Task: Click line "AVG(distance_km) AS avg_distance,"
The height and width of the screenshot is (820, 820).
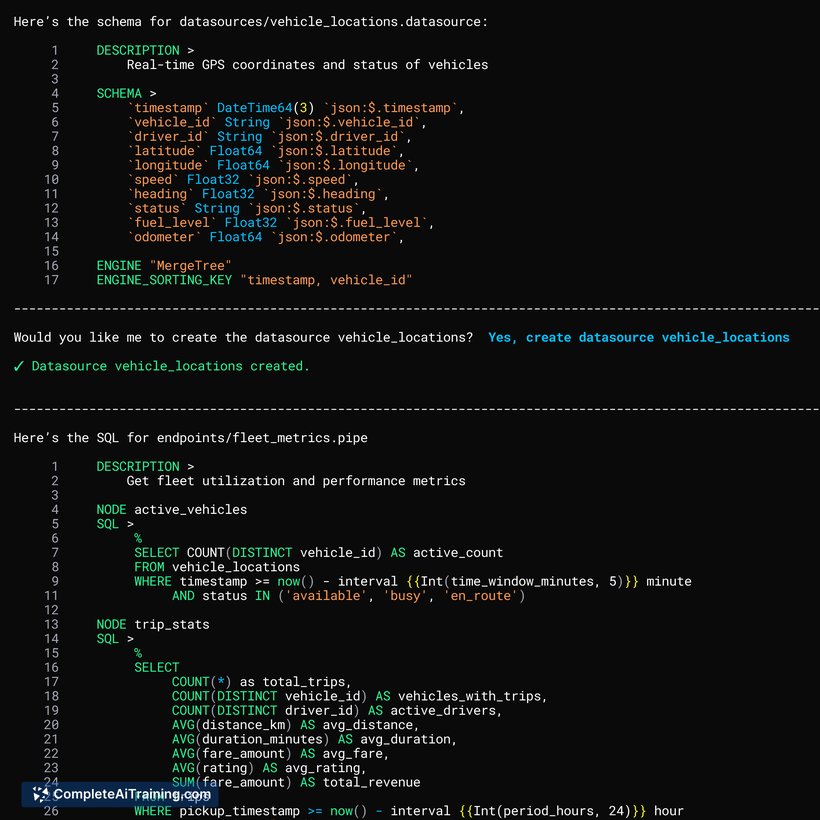Action: 295,725
